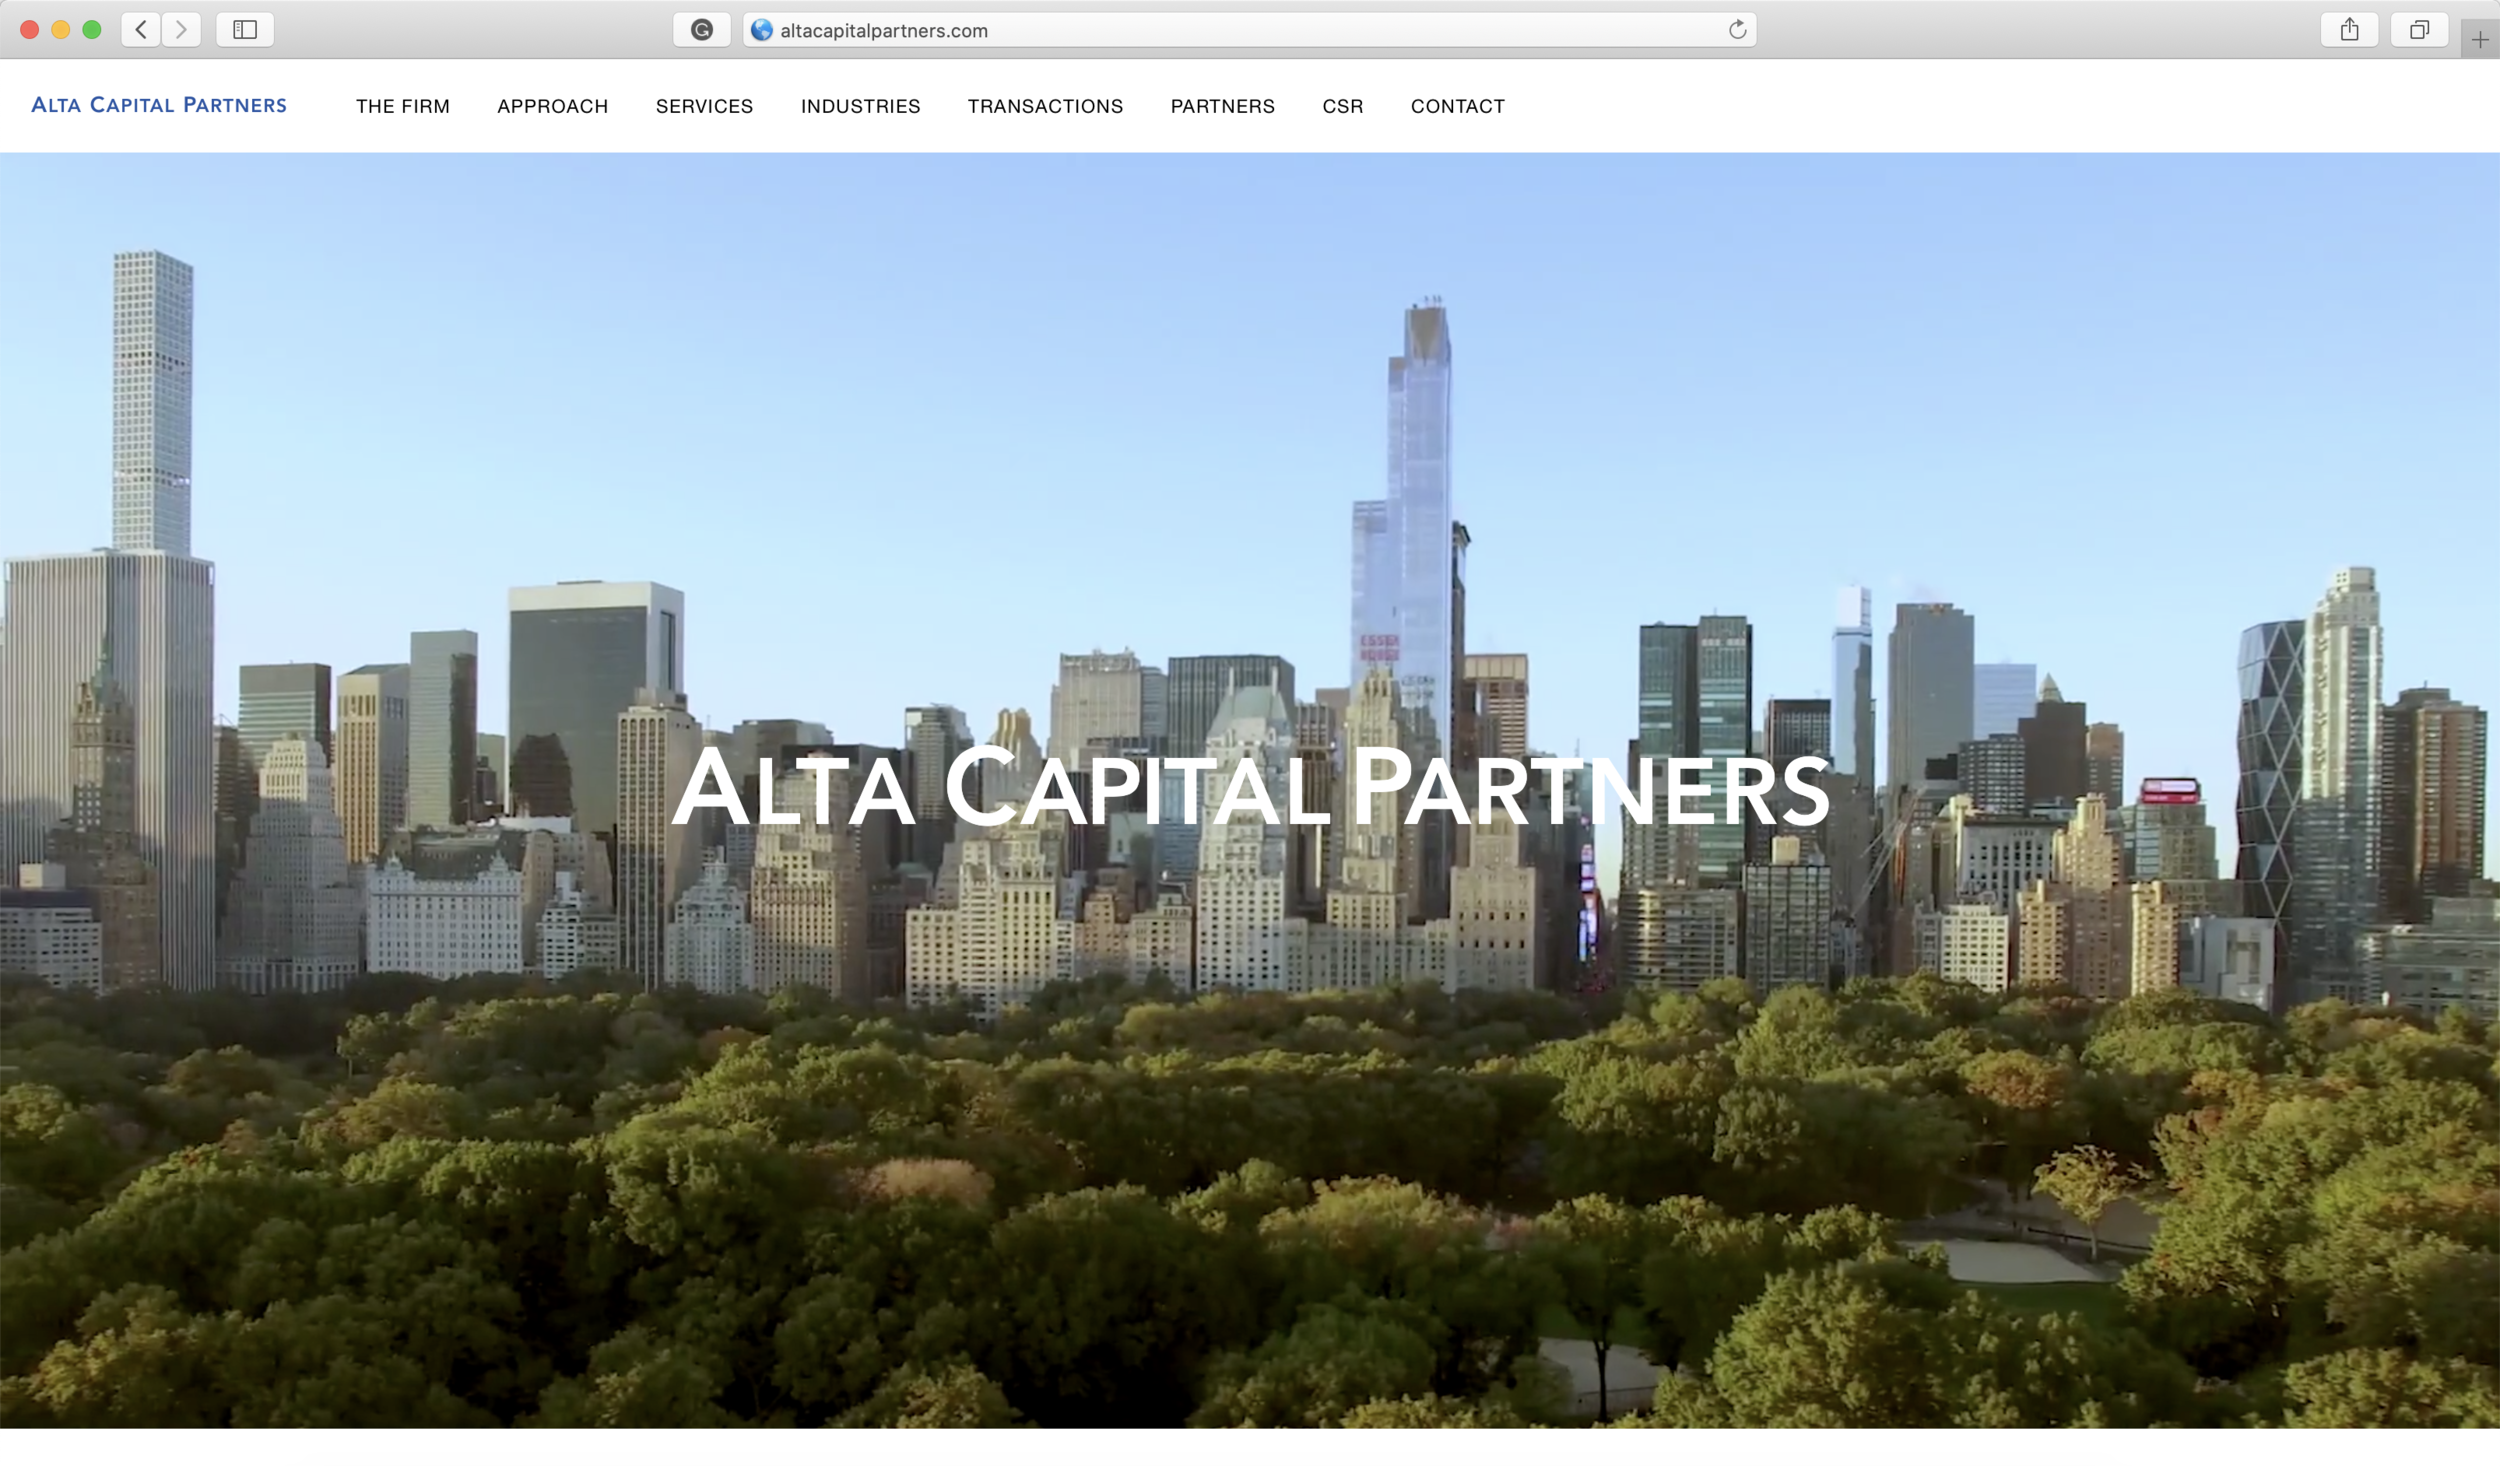
Task: Open the PARTNERS nav link
Action: 1222,106
